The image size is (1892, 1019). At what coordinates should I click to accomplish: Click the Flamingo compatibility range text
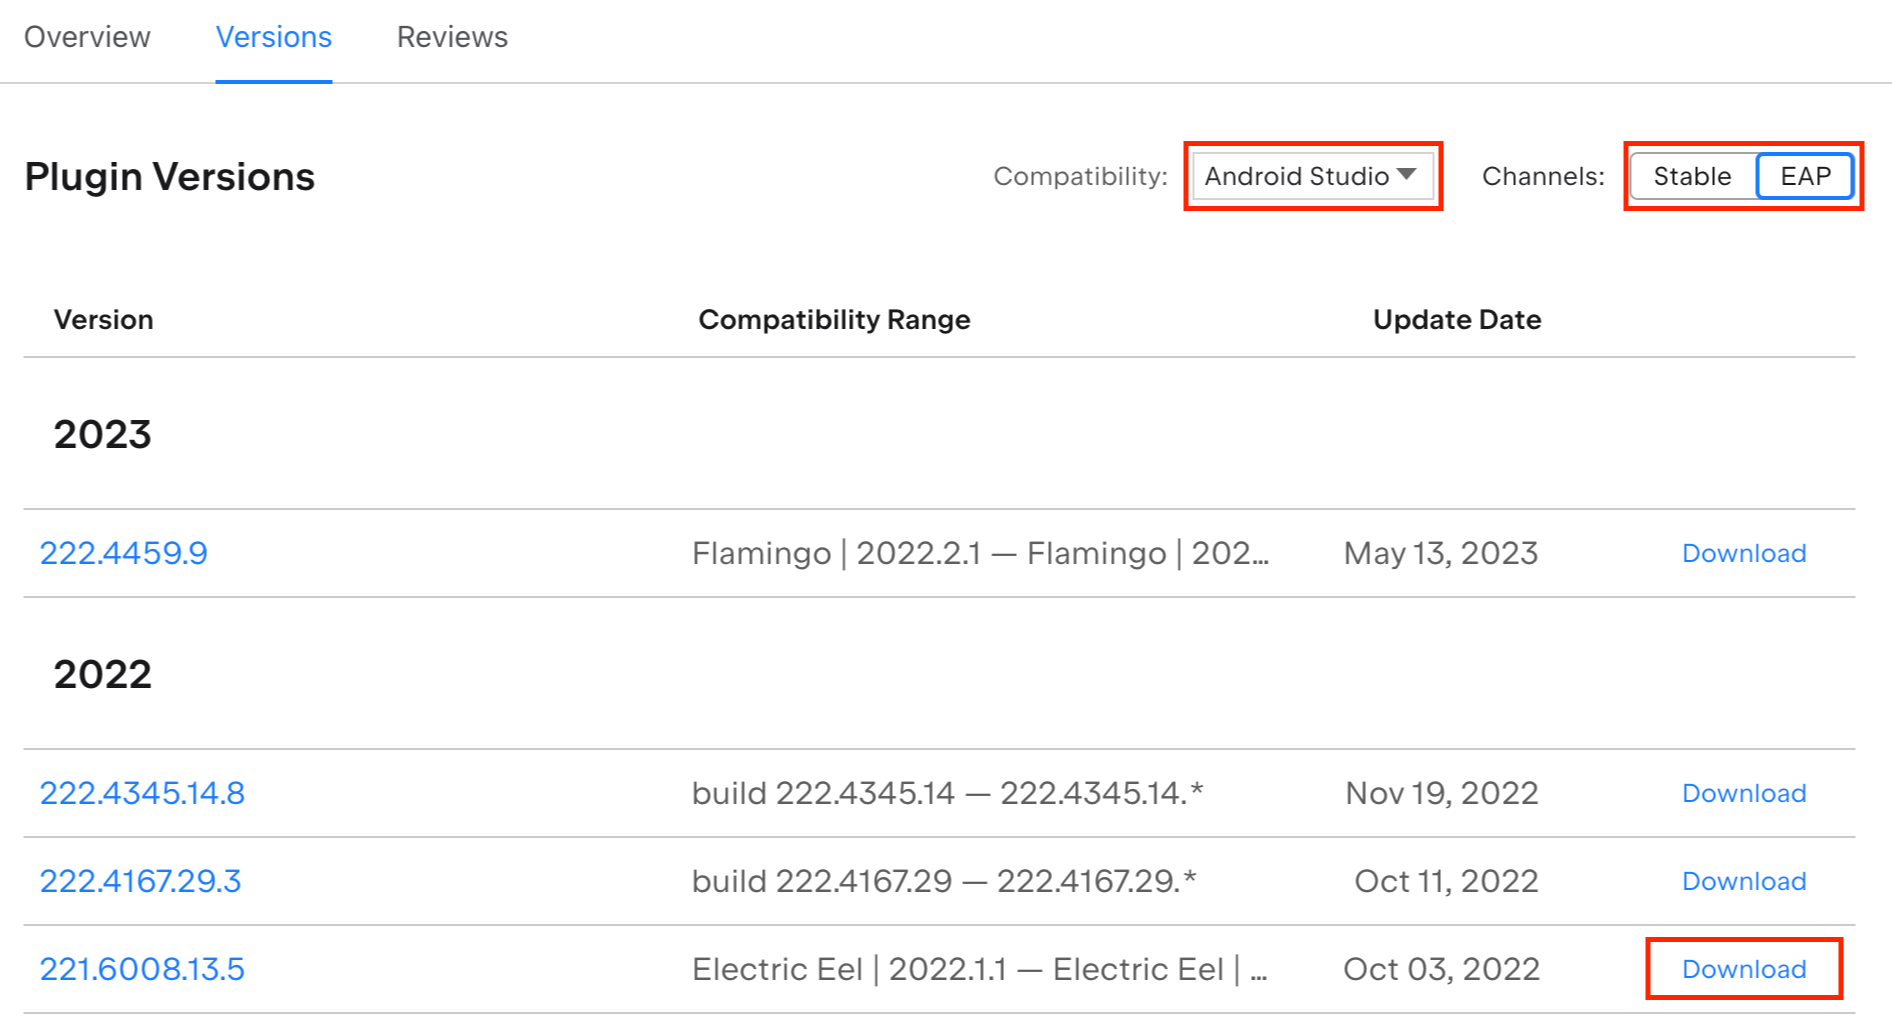[x=980, y=553]
